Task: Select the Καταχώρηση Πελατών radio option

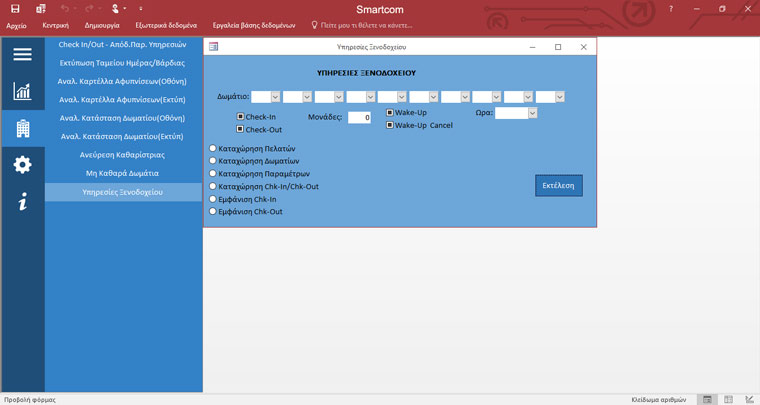Action: [x=213, y=149]
